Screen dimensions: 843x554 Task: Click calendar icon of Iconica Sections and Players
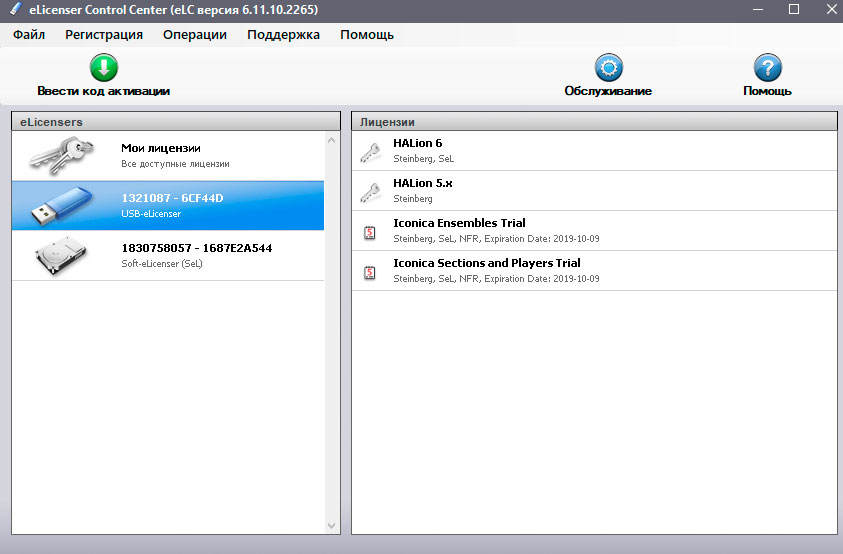370,272
